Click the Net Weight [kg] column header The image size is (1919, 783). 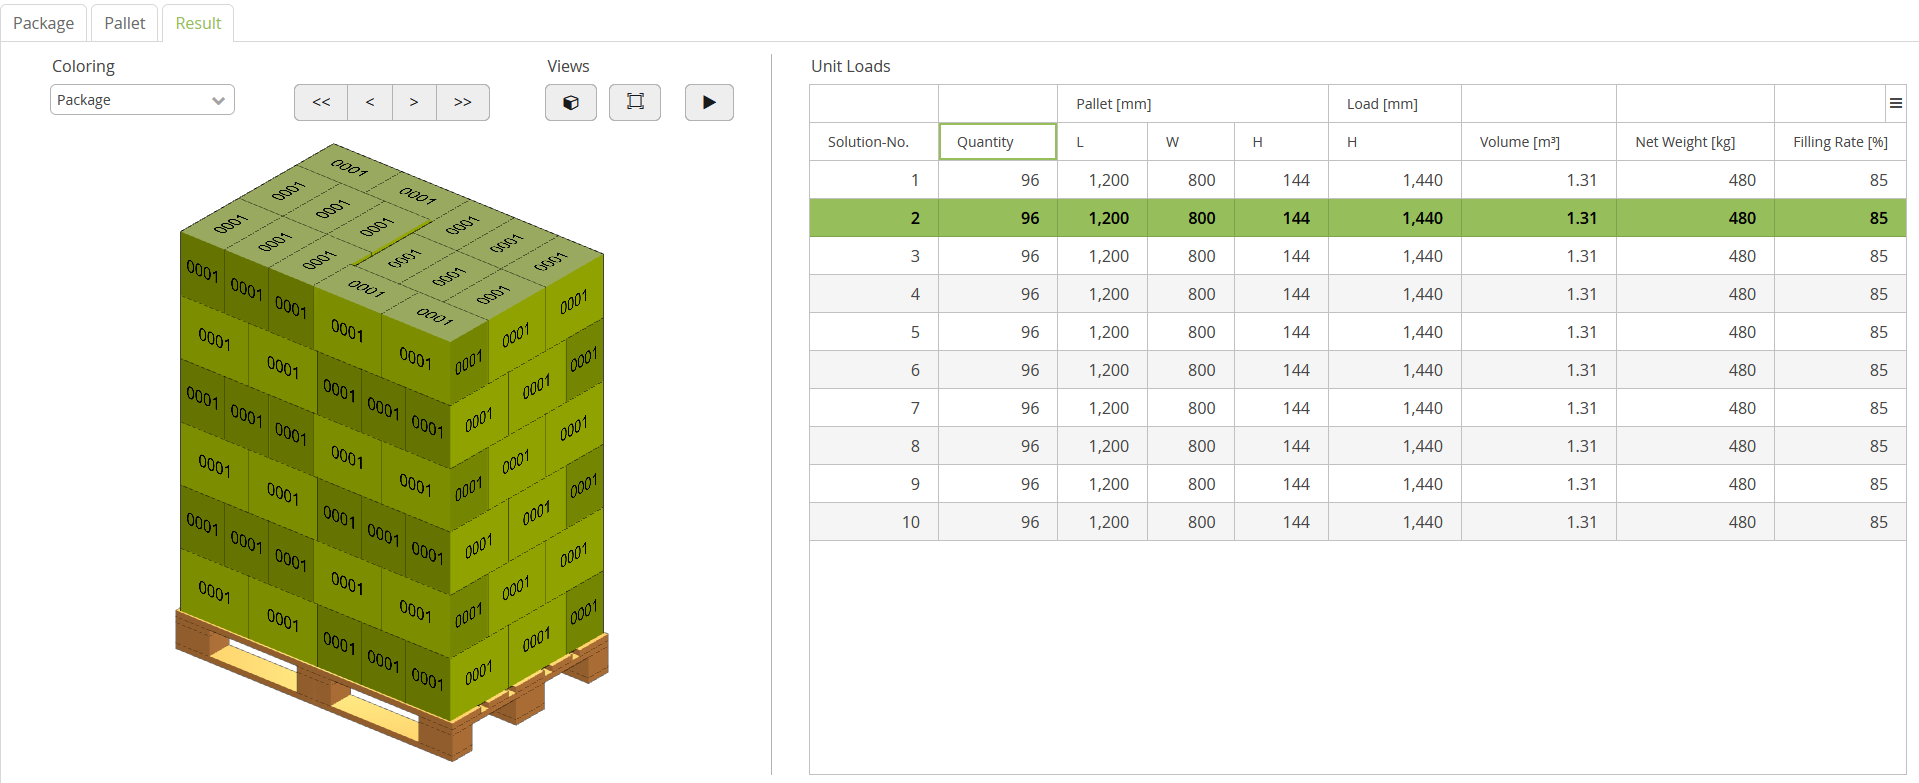point(1695,142)
